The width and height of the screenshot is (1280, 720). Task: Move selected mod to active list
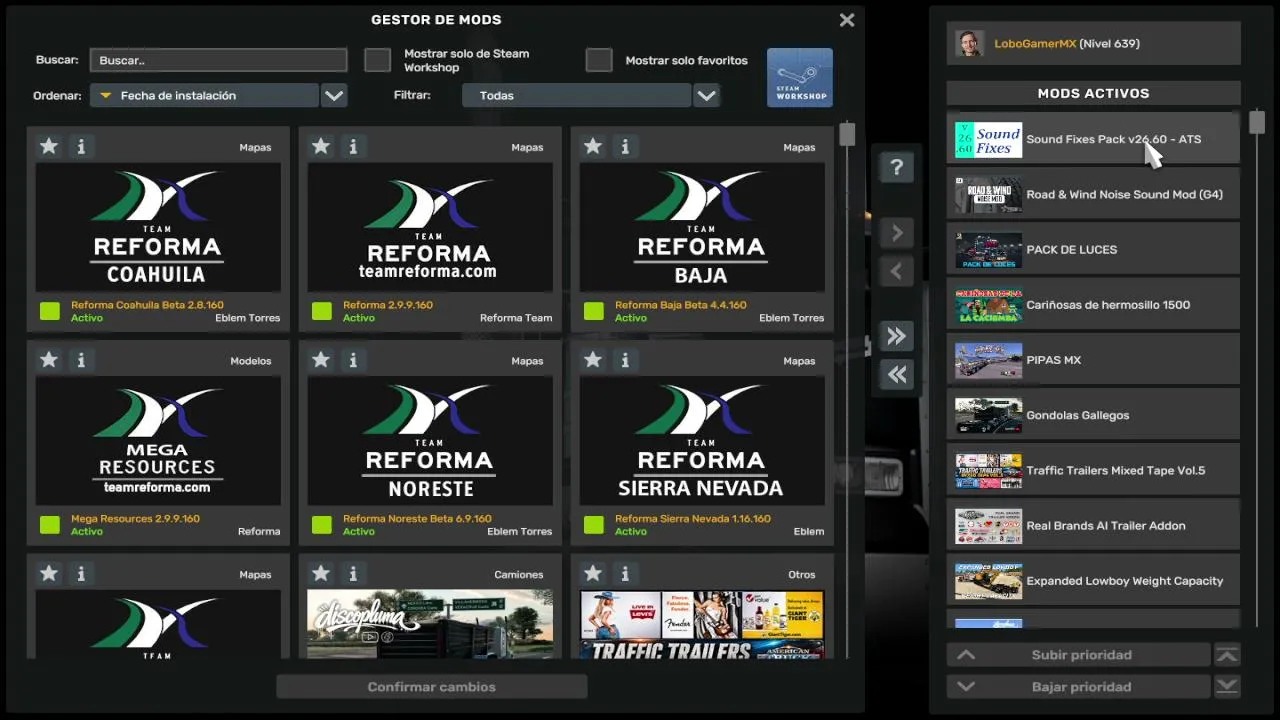897,233
